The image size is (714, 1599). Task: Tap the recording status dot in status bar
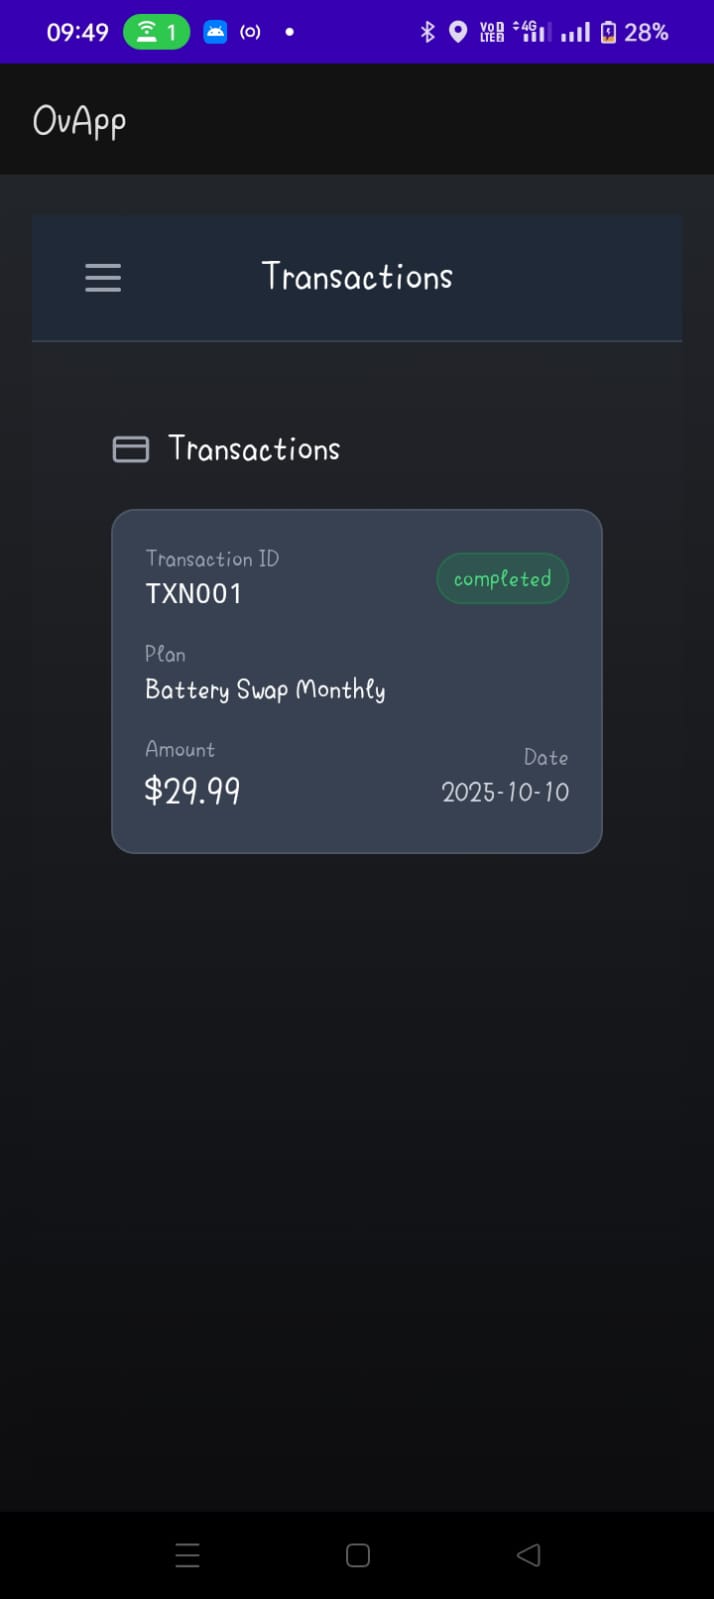click(288, 31)
